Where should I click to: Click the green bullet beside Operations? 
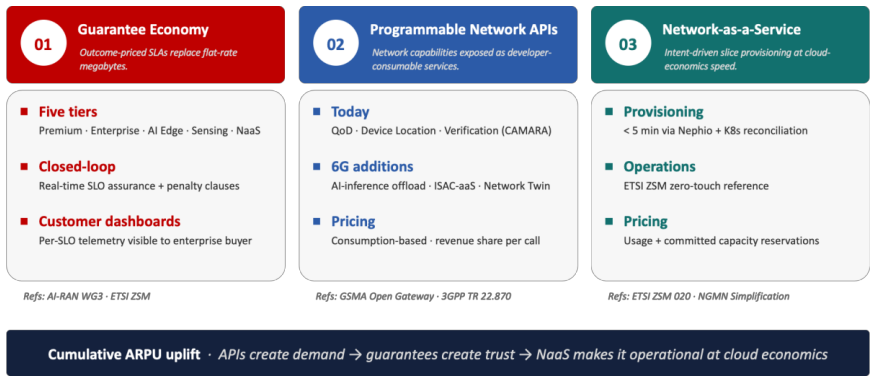(610, 166)
